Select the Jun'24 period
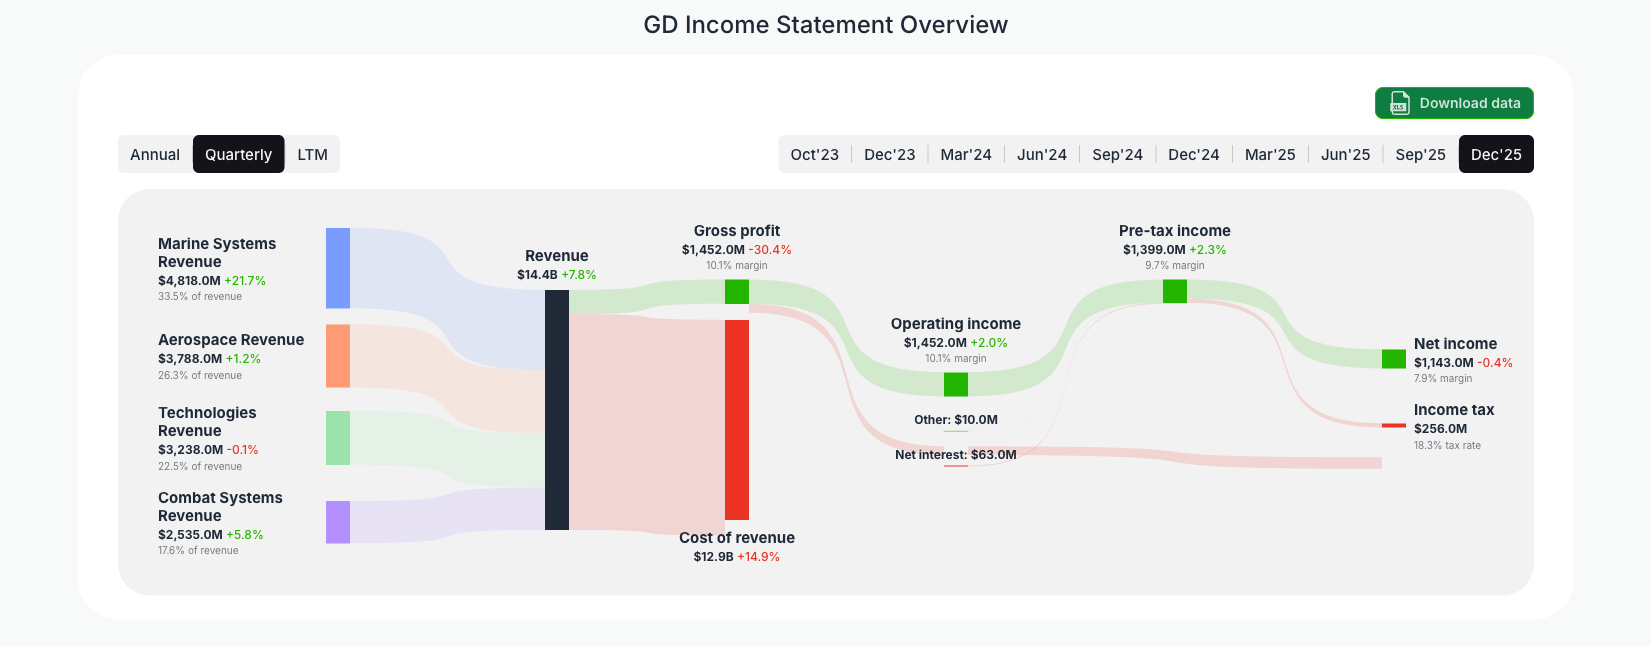The image size is (1651, 646). click(x=1041, y=154)
